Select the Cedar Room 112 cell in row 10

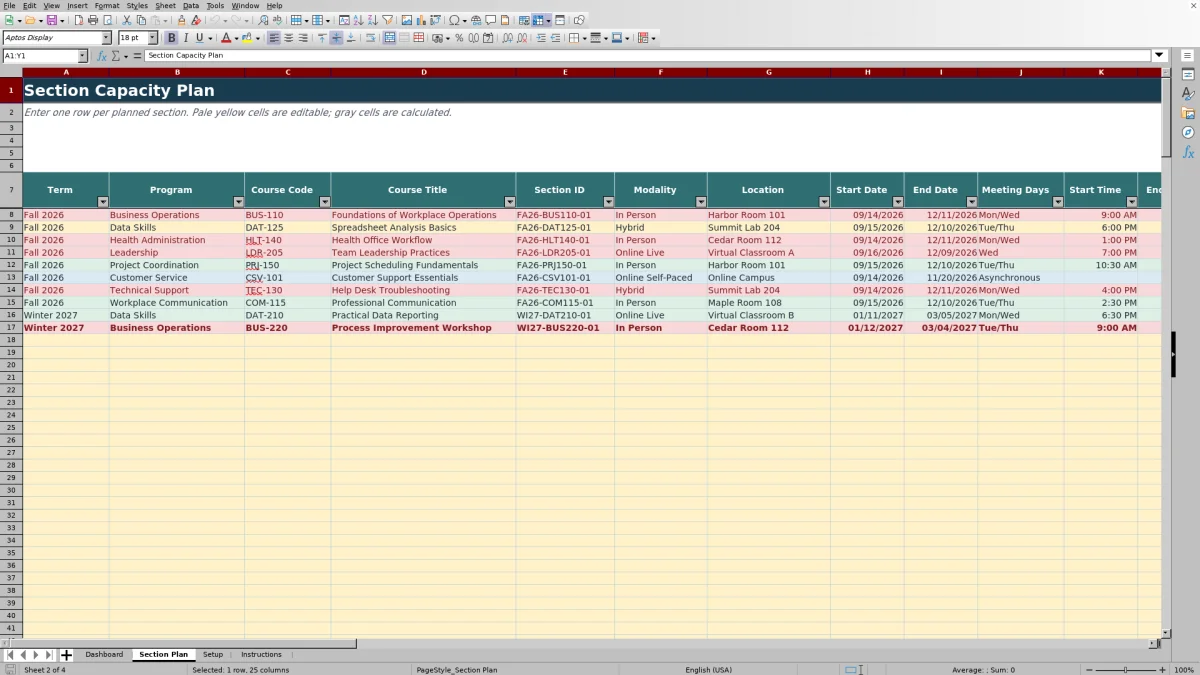[768, 240]
